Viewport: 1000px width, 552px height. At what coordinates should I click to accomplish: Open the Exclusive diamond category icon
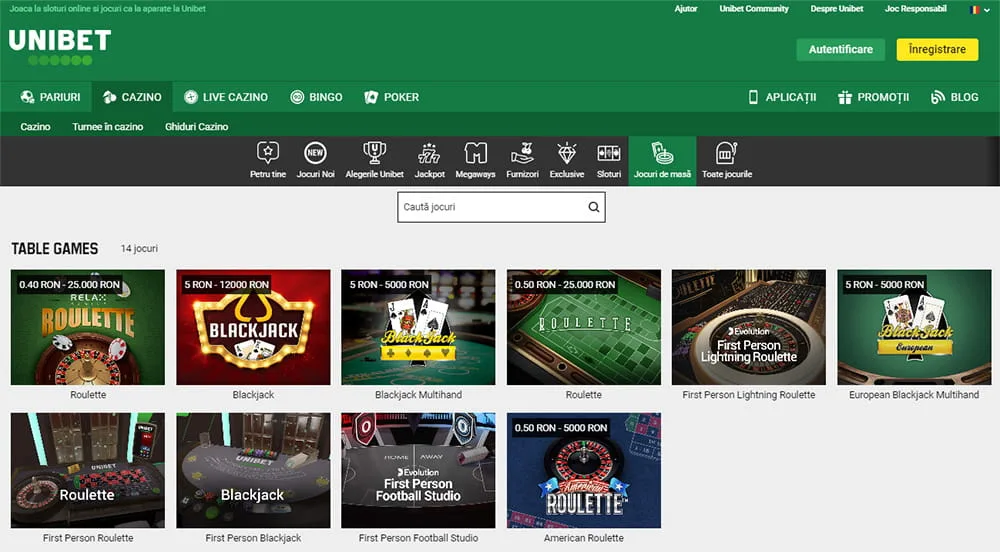pos(566,154)
